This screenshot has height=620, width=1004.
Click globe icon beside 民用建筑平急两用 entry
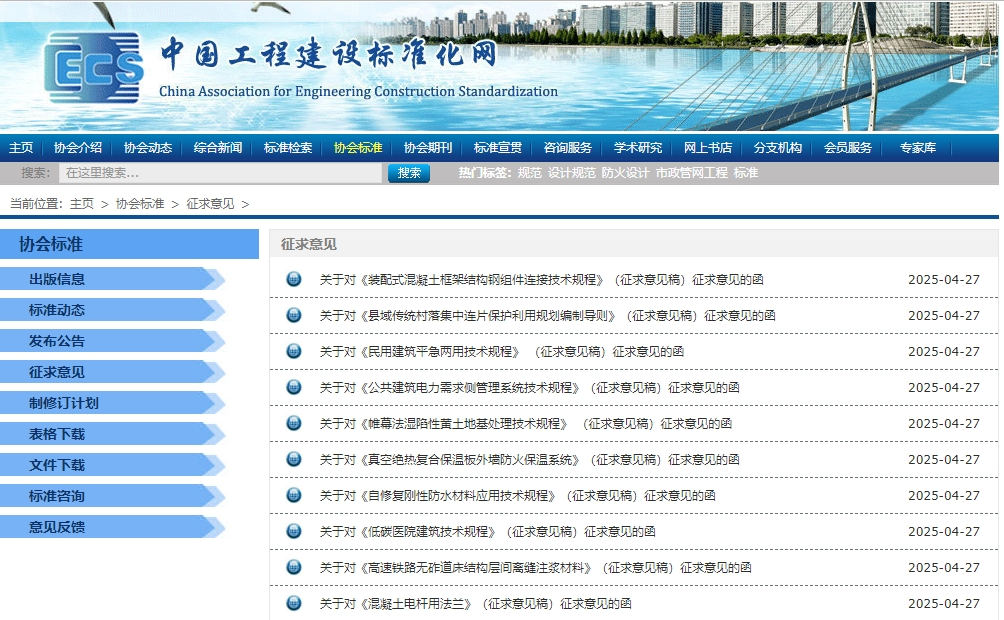pos(294,352)
